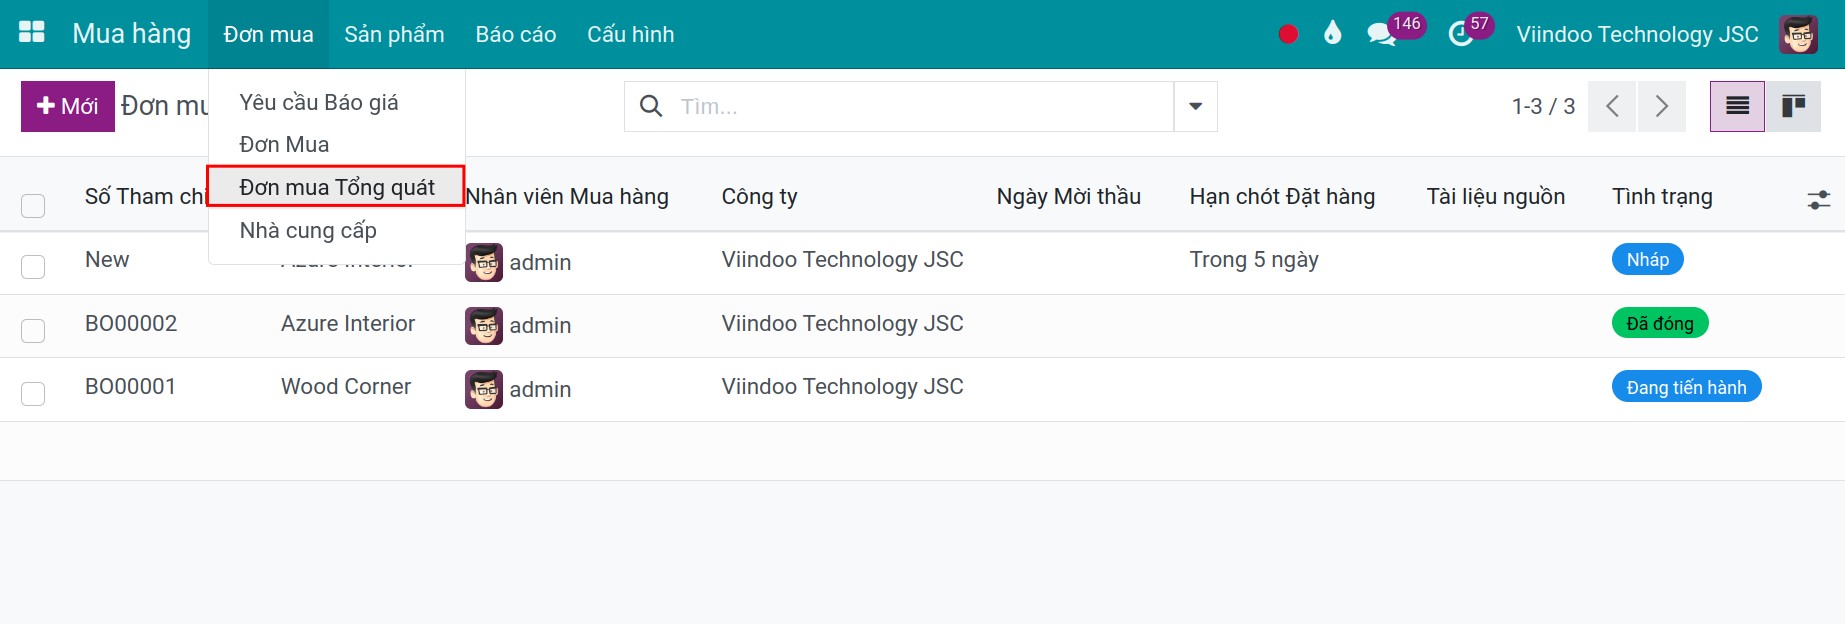Screen dimensions: 1845x624
Task: Open the chat messages icon with 146 badge
Action: pyautogui.click(x=1381, y=34)
